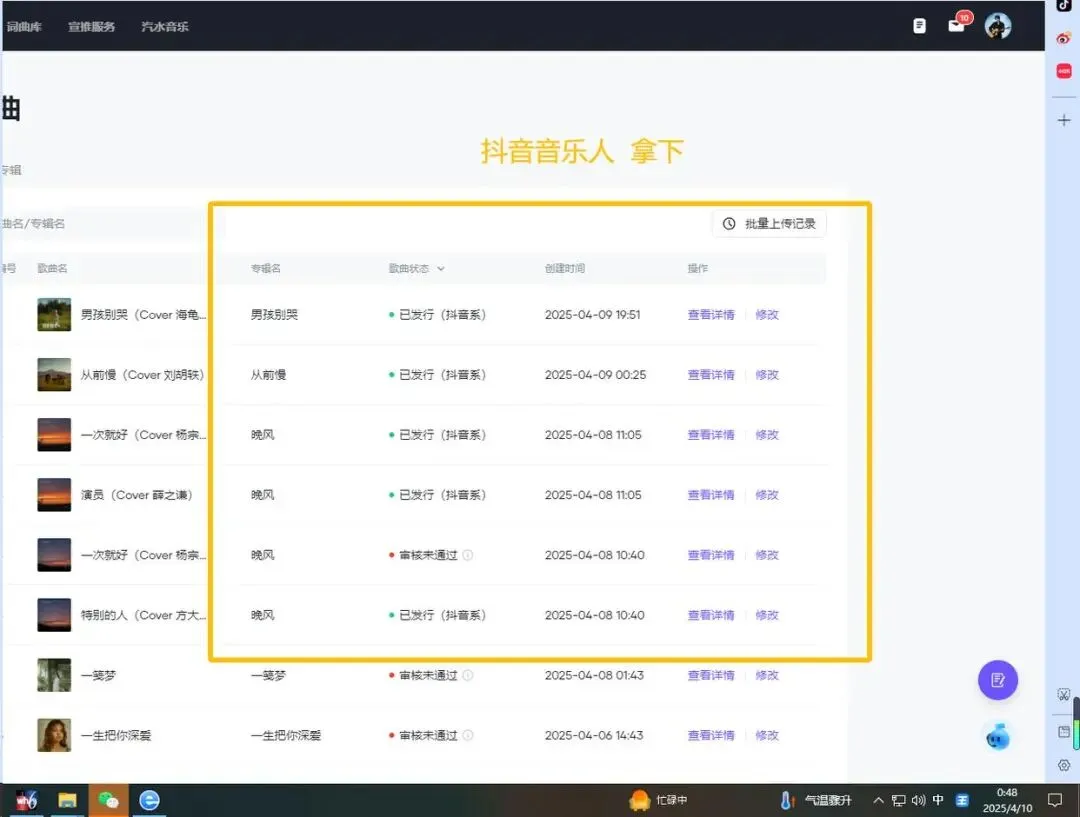1080x817 pixels.
Task: Click the purple floating feedback note button
Action: pyautogui.click(x=997, y=681)
